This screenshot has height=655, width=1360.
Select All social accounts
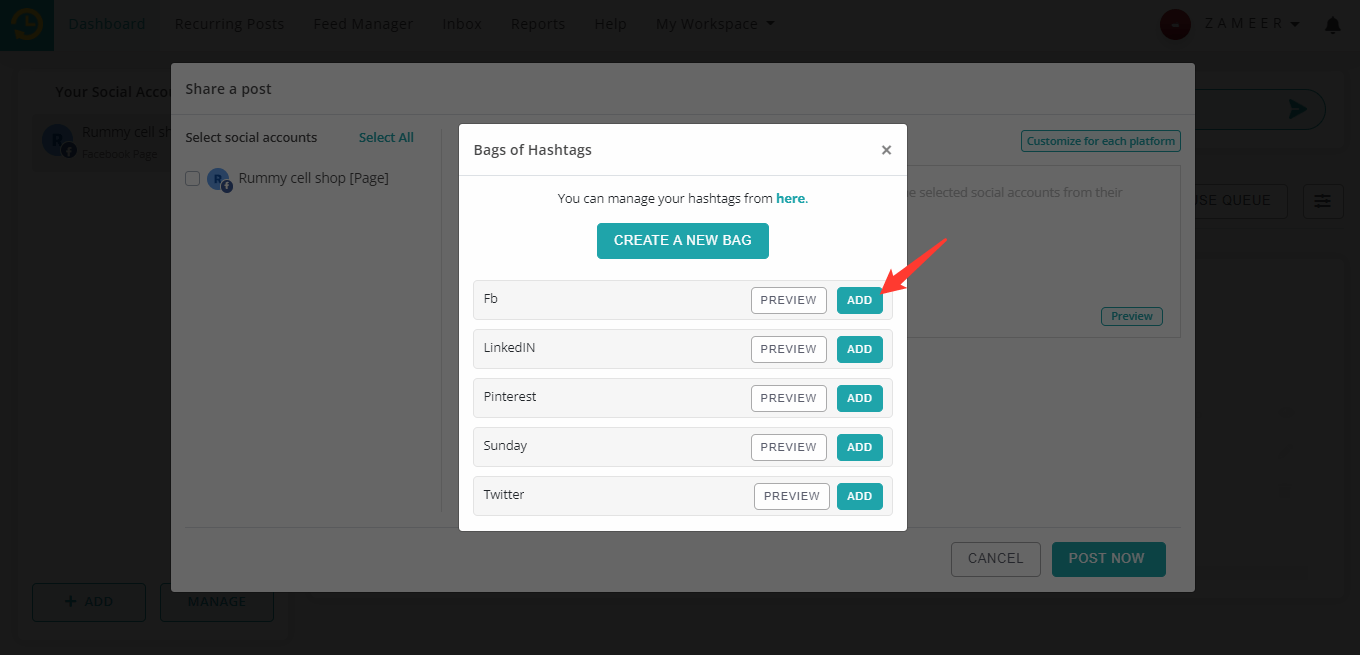pyautogui.click(x=386, y=137)
